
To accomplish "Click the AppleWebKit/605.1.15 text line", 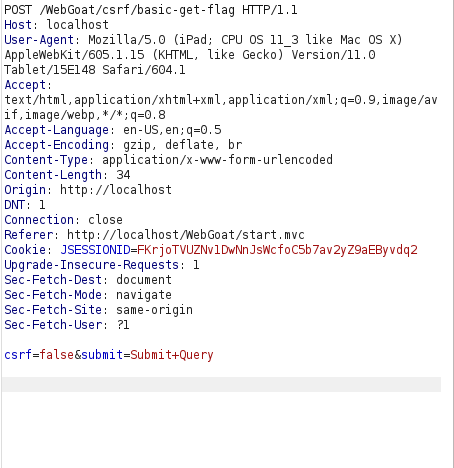I will tap(190, 55).
